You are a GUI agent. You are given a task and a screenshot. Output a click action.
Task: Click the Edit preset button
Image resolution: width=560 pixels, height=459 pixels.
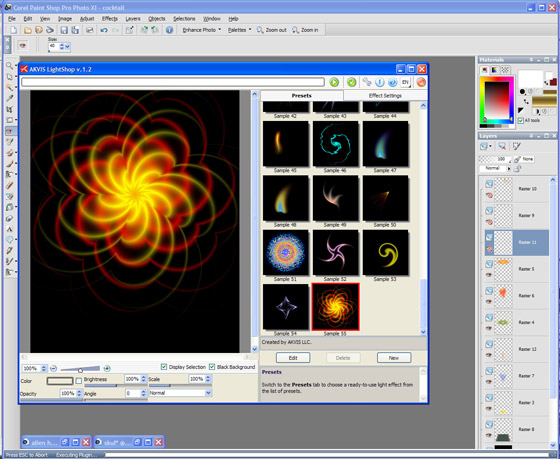tap(293, 358)
